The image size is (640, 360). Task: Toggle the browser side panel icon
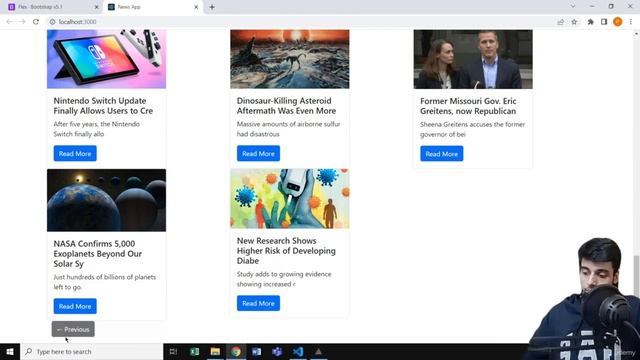(x=604, y=22)
